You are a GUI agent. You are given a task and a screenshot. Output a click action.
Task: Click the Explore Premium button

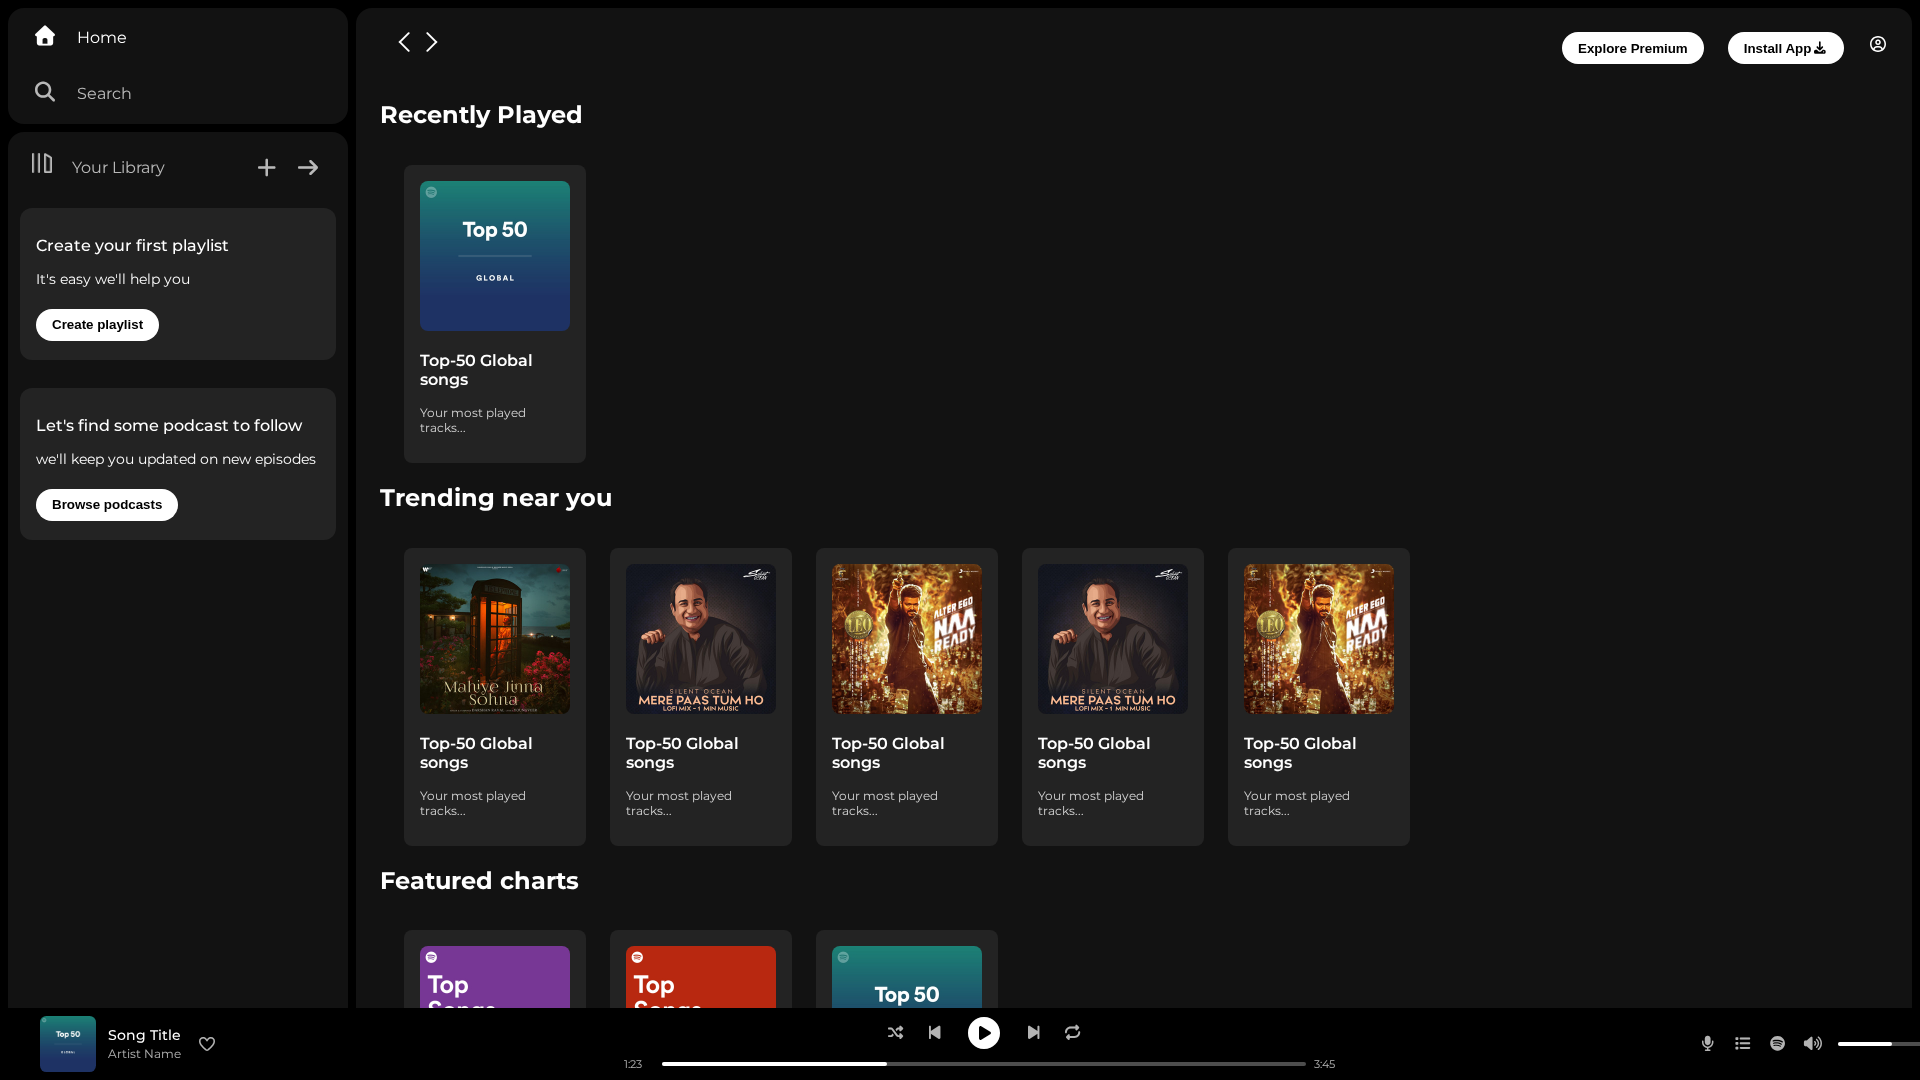(1633, 48)
